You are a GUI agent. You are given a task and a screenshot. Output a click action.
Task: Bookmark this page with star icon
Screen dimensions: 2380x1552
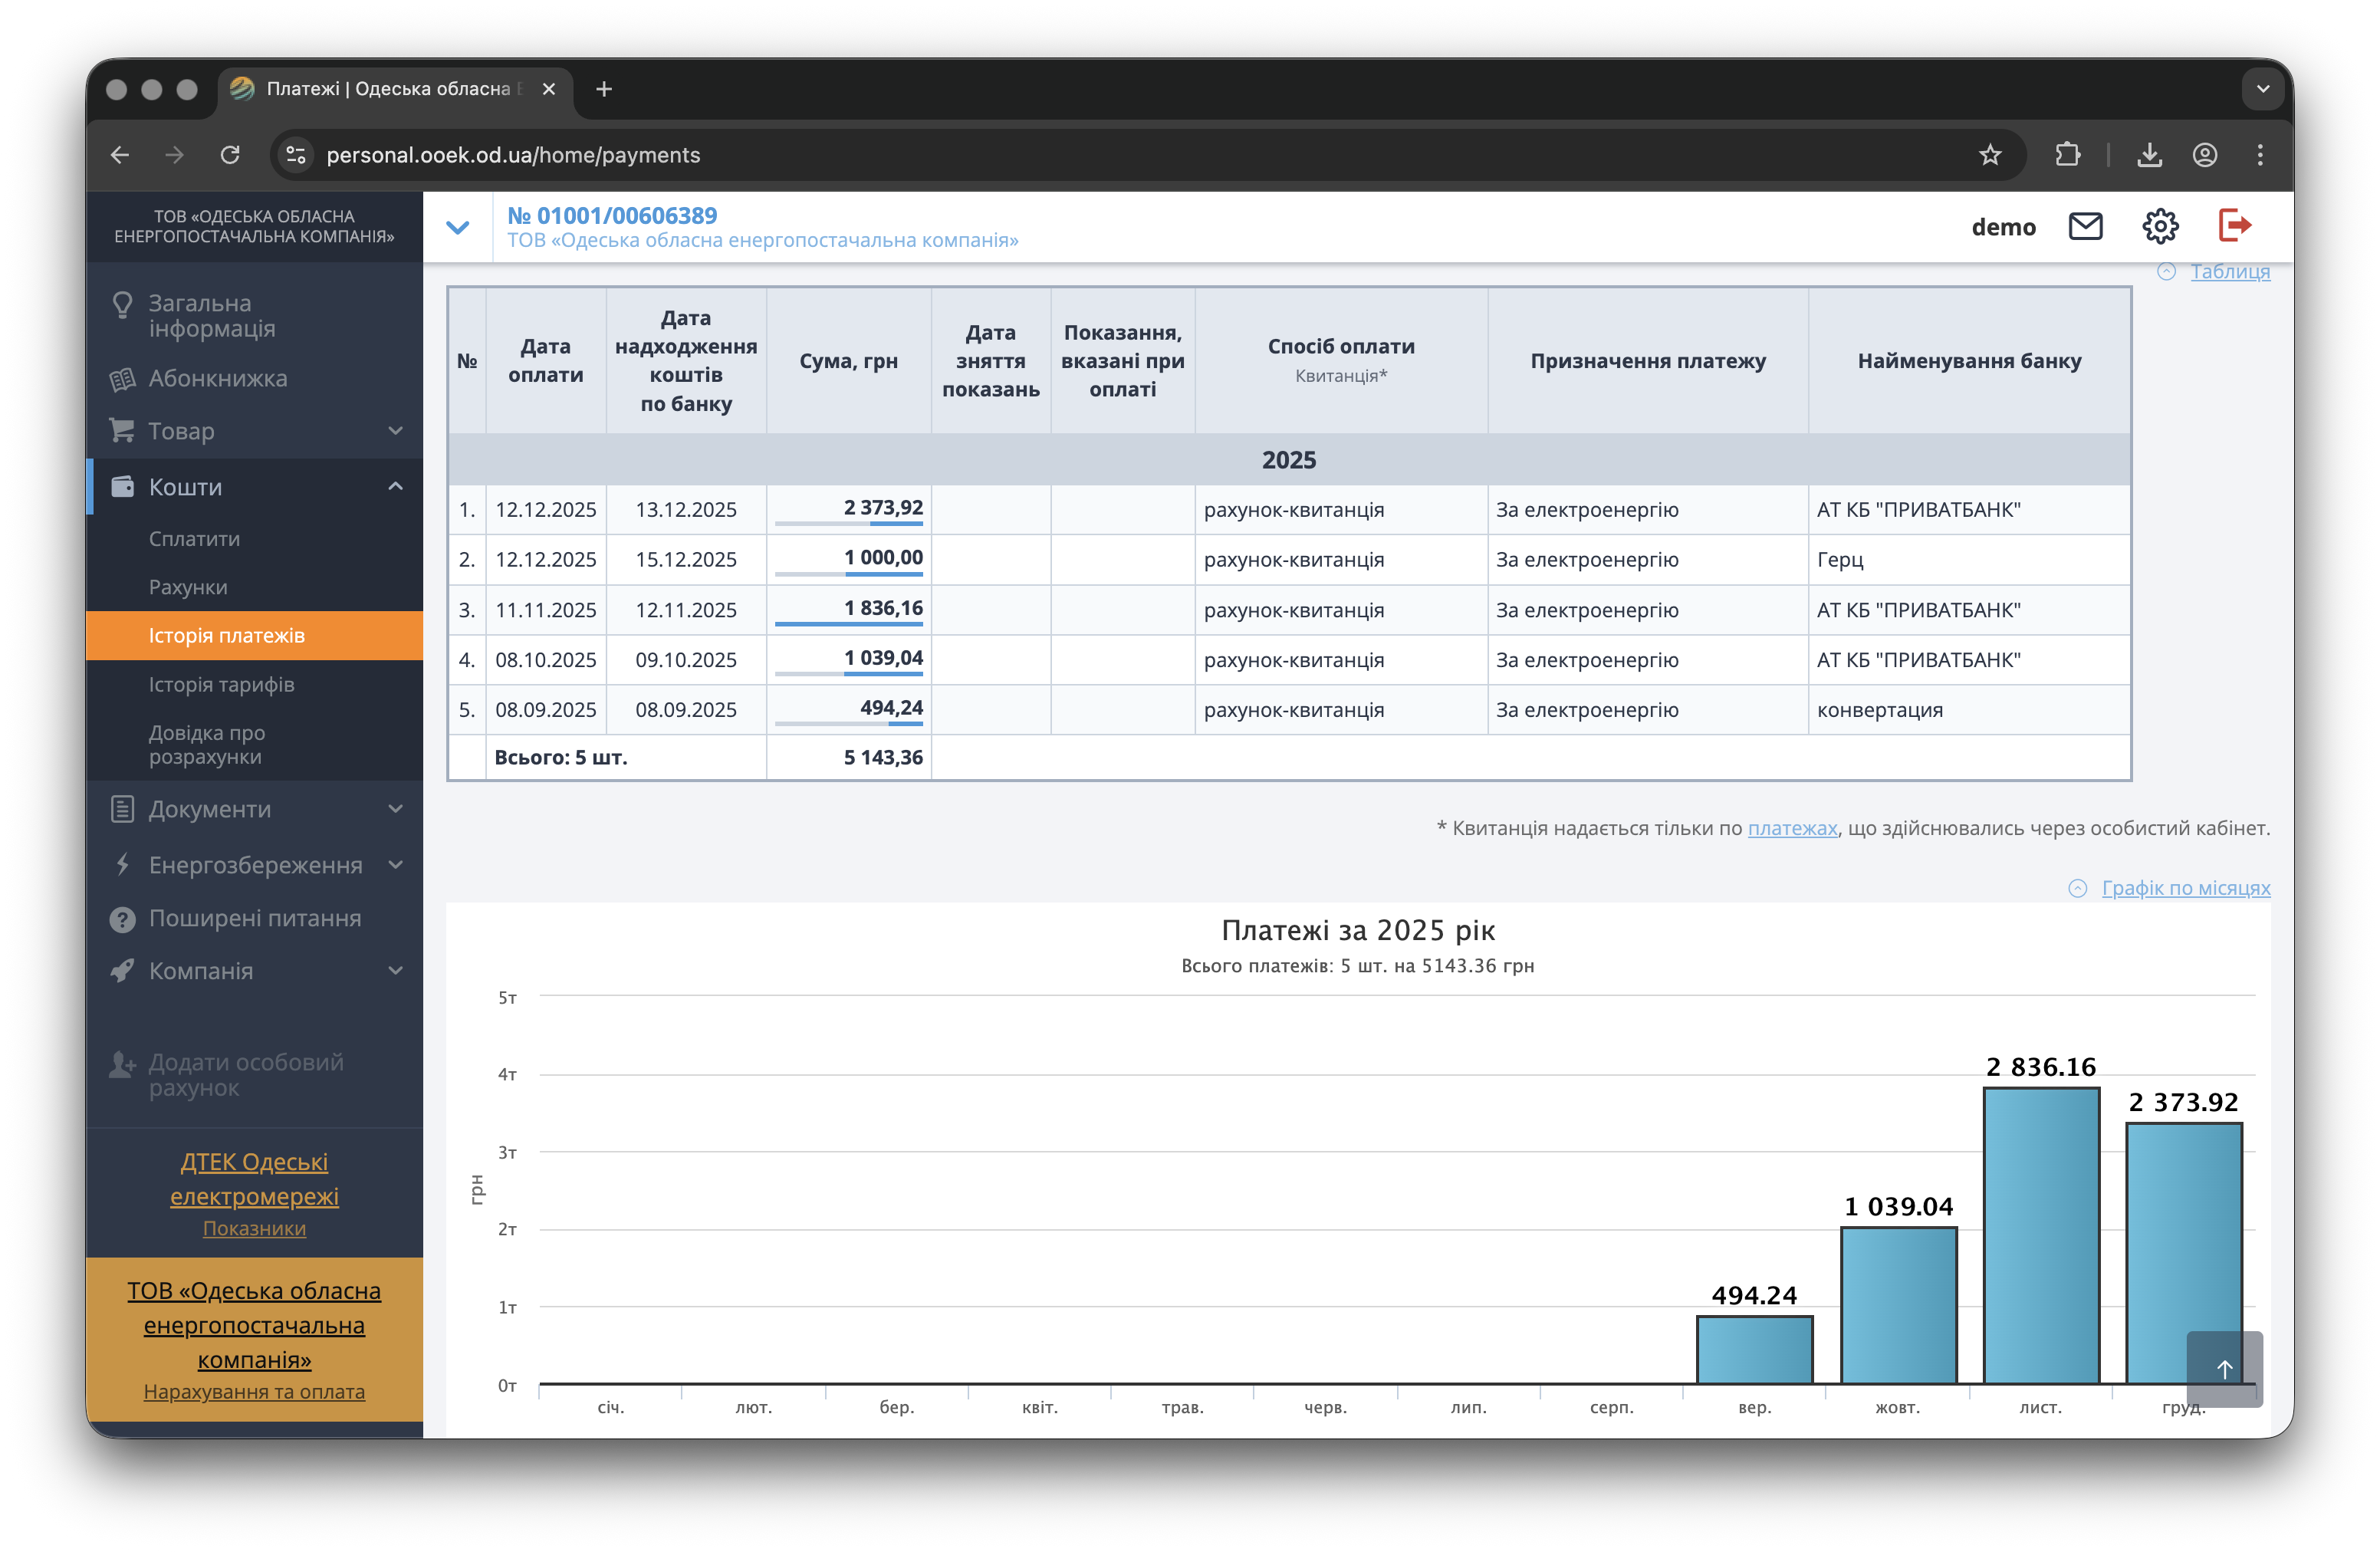(1990, 155)
